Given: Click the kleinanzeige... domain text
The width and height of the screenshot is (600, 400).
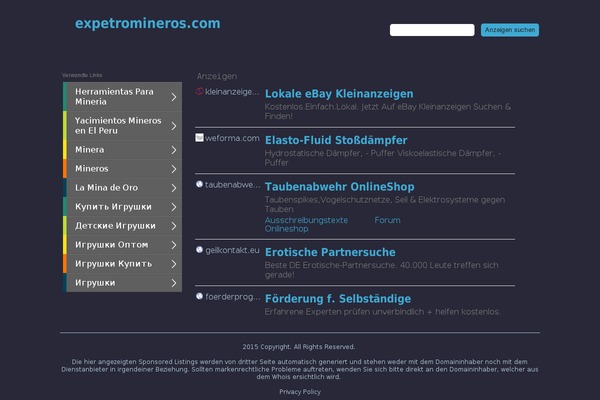Looking at the screenshot, I should (232, 92).
